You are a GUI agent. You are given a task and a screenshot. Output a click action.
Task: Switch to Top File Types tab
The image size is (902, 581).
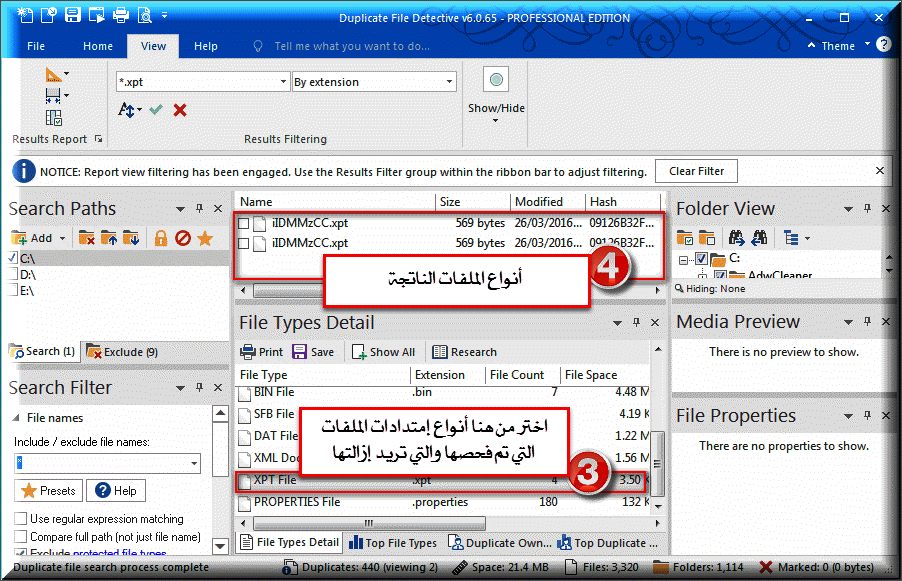pos(393,542)
